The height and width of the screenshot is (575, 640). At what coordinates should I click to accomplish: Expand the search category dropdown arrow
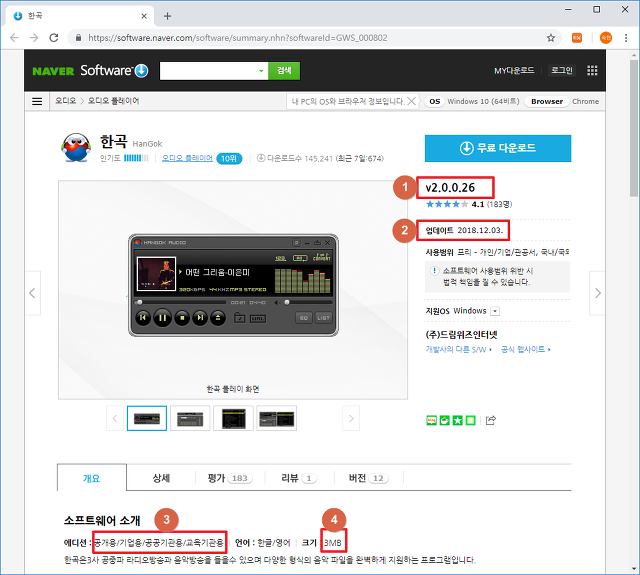261,71
